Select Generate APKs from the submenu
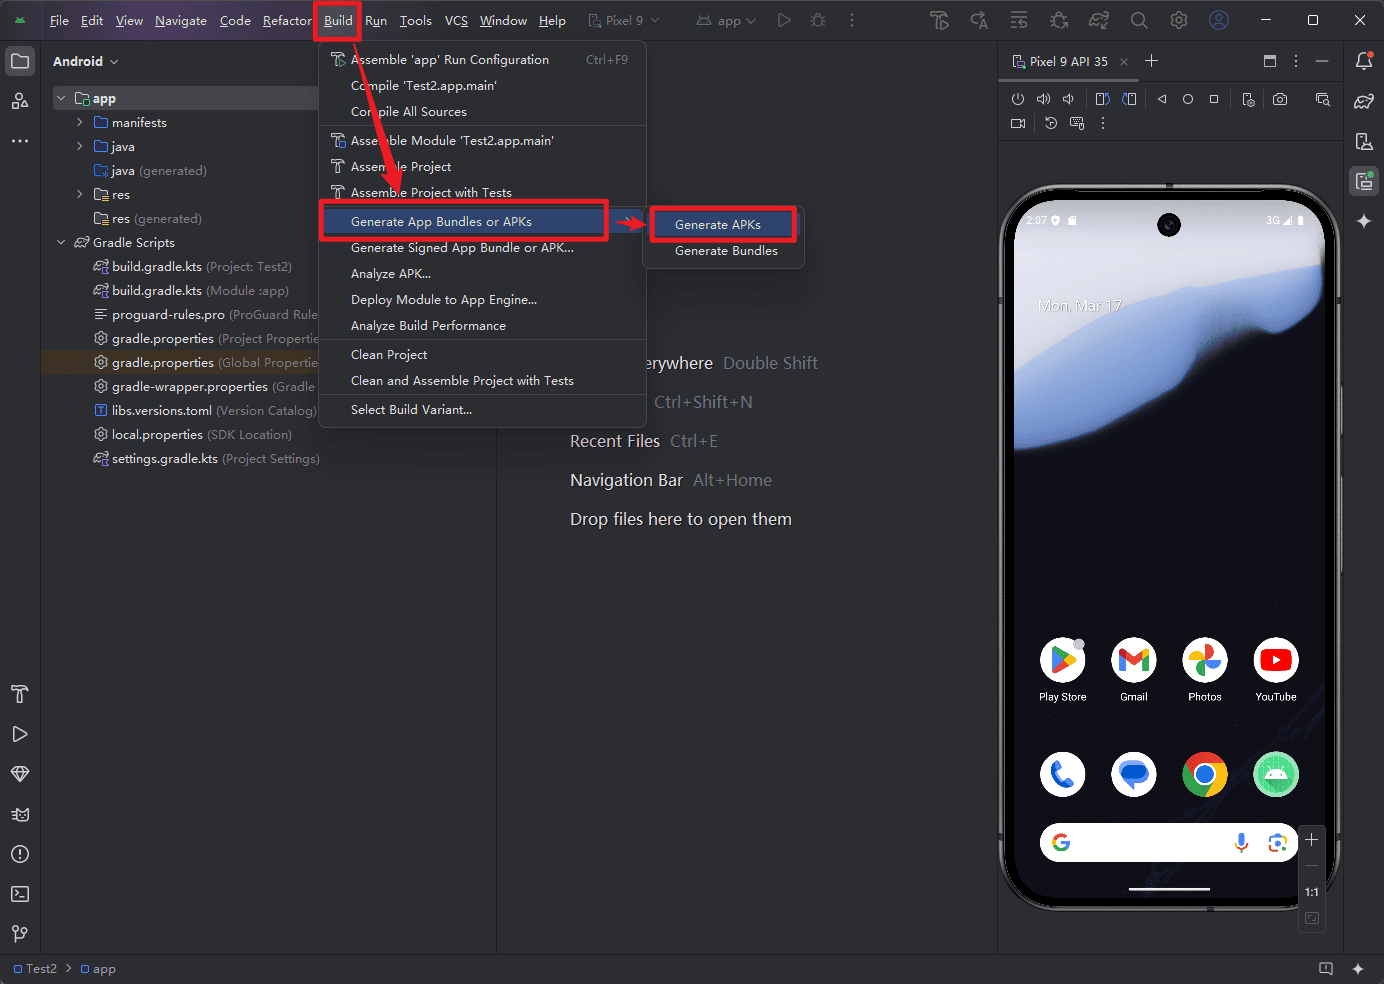This screenshot has height=984, width=1384. (x=718, y=225)
